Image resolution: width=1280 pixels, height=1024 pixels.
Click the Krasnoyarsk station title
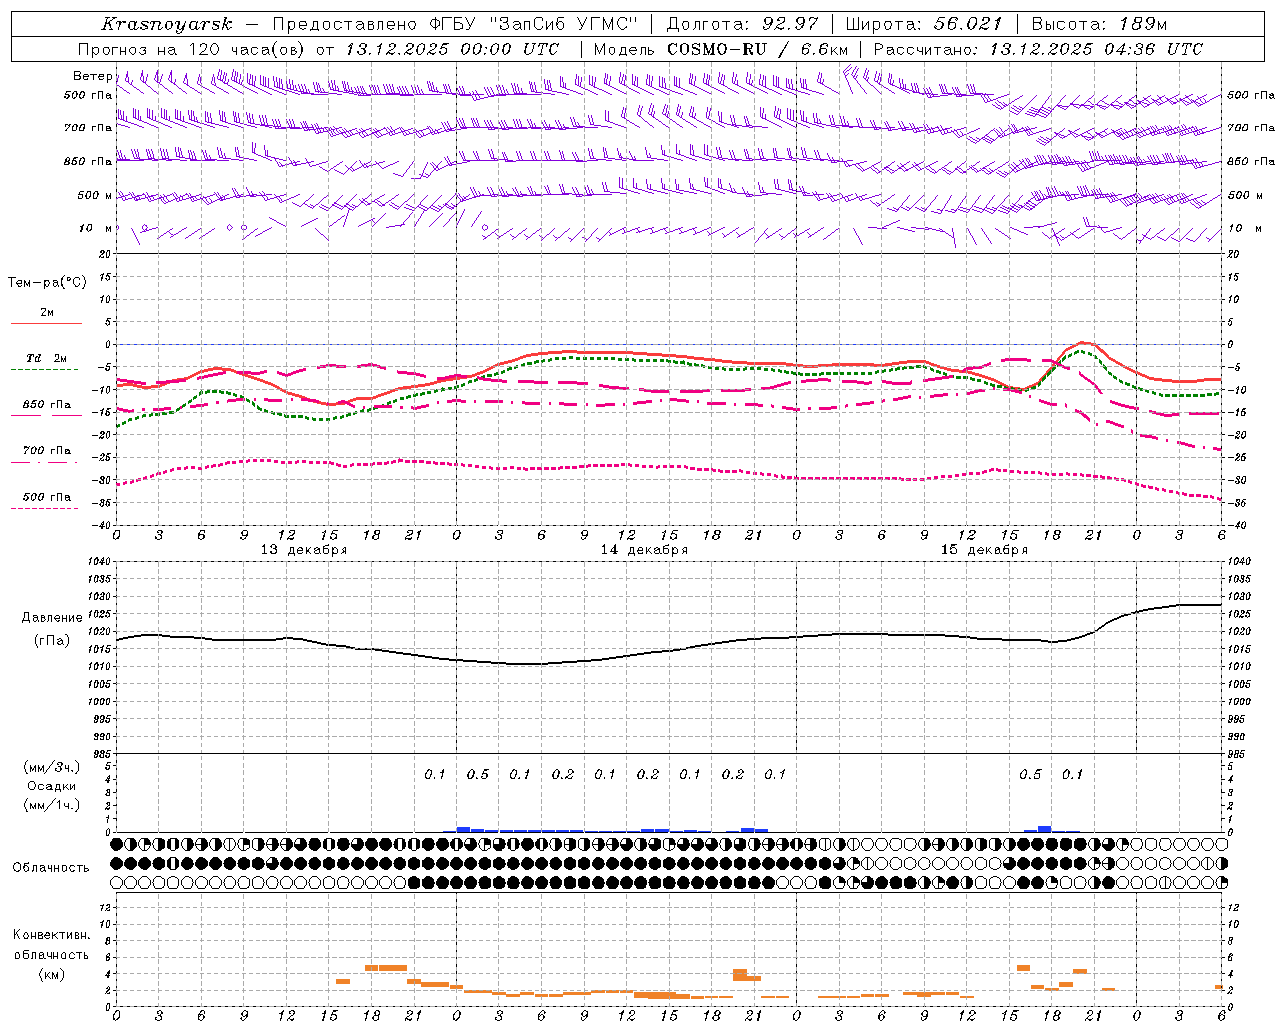pyautogui.click(x=167, y=24)
